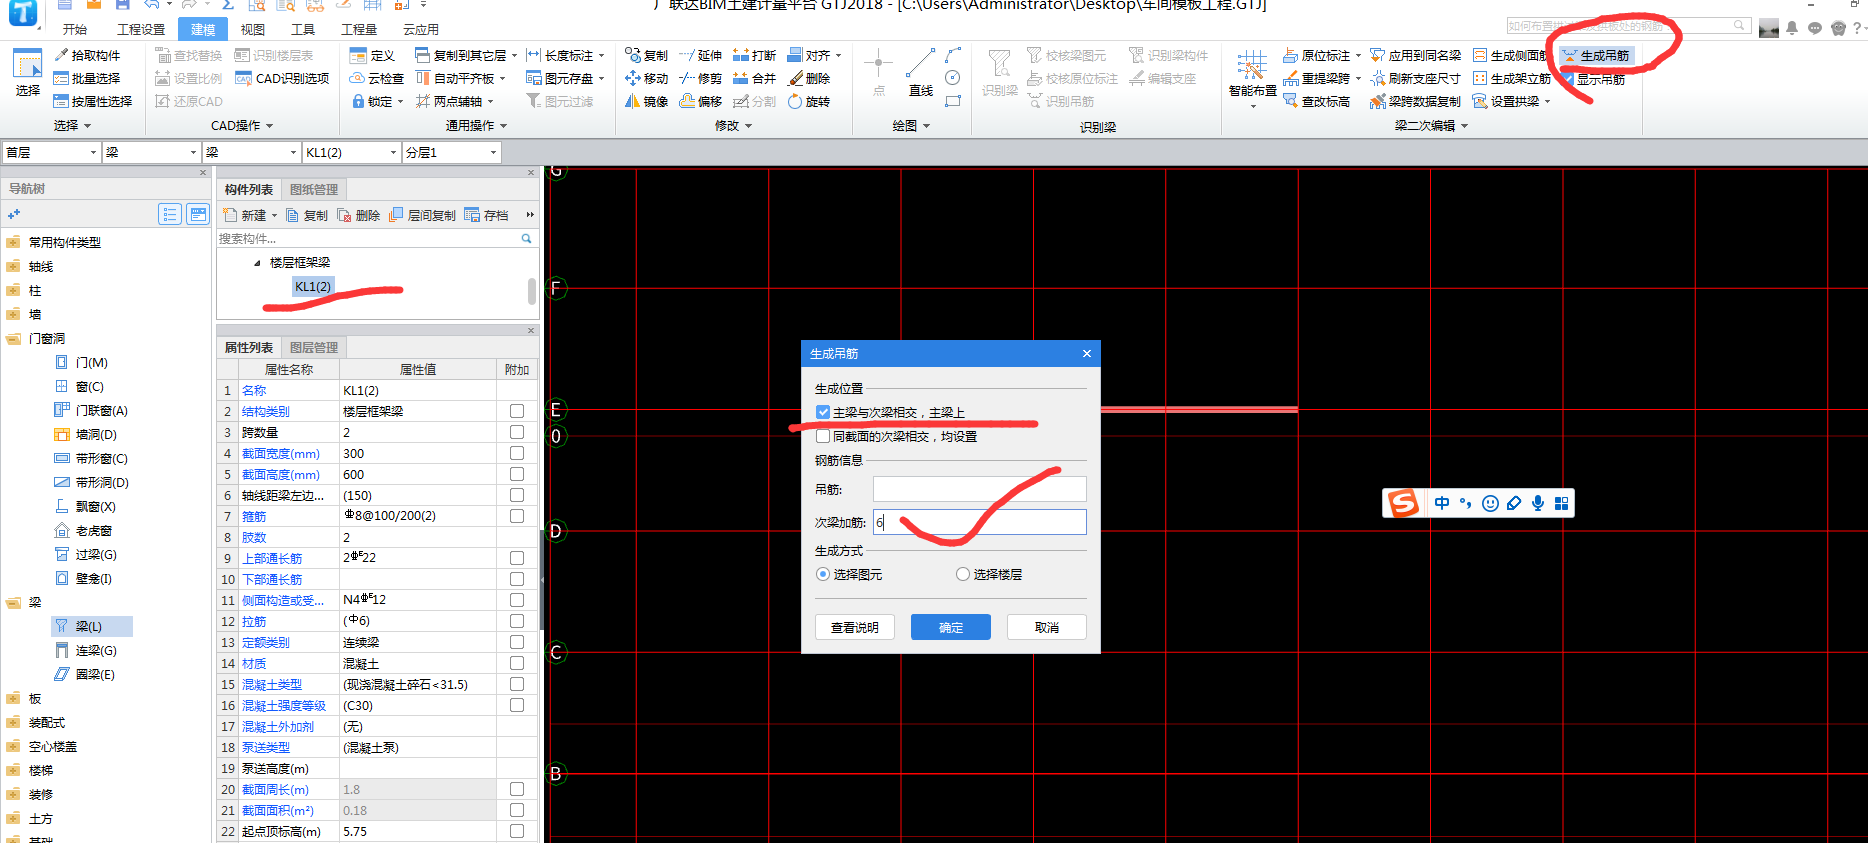Screen dimensions: 1868x843
Task: Click the 移动 (move) tool
Action: coord(646,78)
